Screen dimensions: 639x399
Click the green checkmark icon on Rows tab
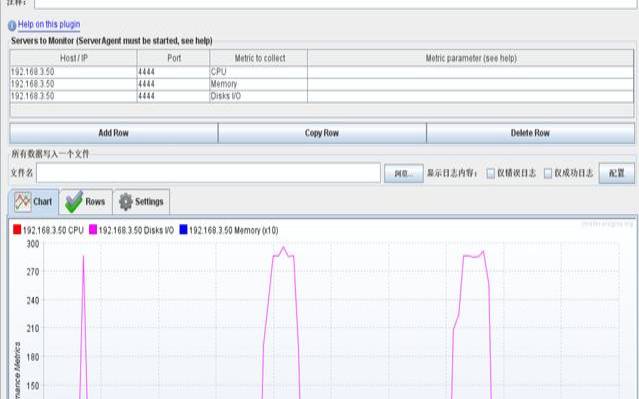point(74,202)
